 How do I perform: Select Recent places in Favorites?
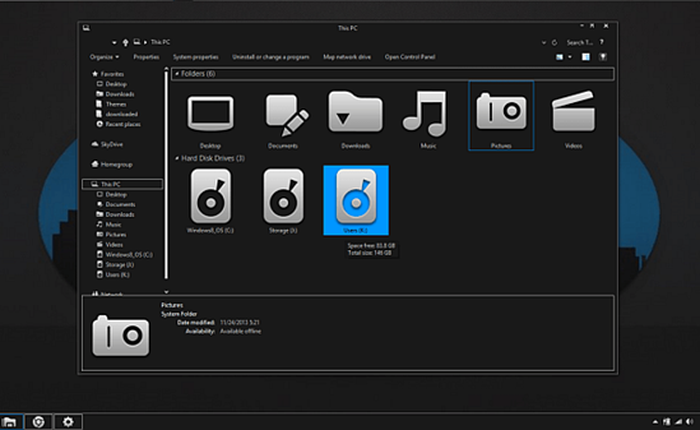(122, 125)
